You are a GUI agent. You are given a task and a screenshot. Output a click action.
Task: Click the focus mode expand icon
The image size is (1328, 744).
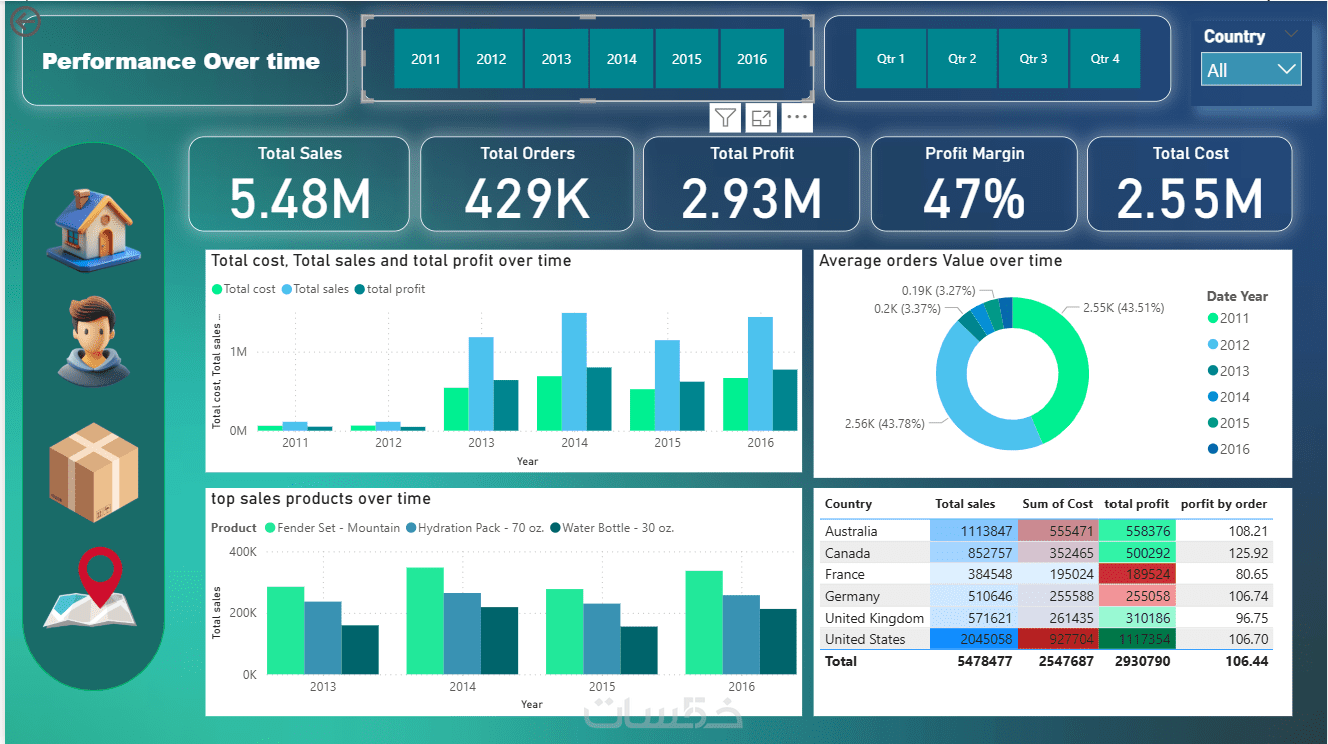(x=761, y=118)
